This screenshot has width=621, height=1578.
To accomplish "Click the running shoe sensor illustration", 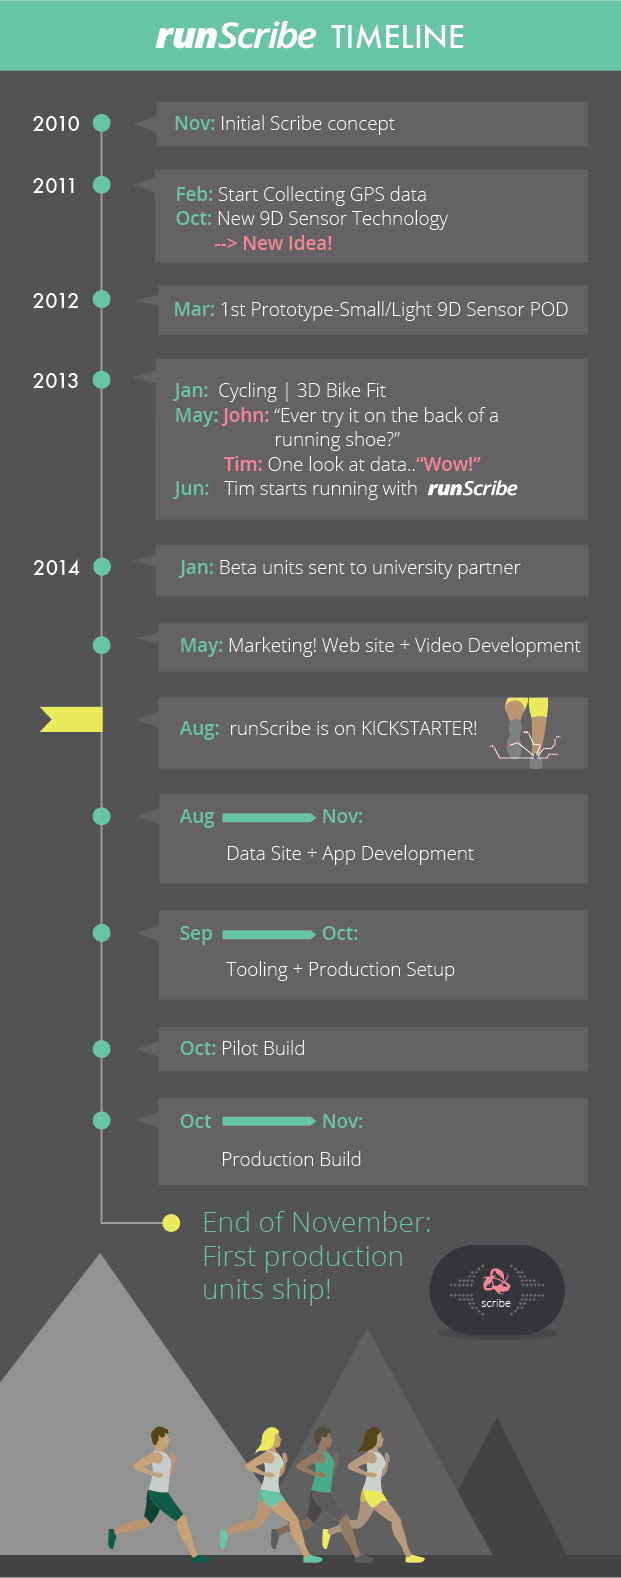I will click(527, 732).
